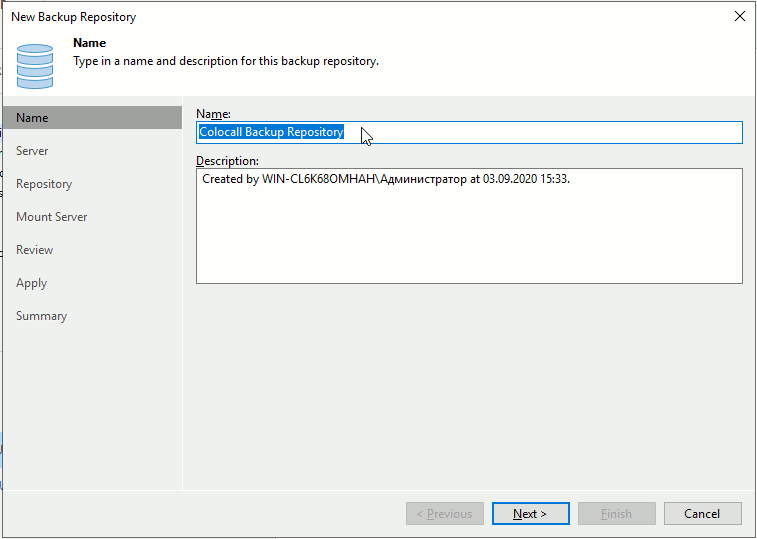Cancel the backup repository wizard
This screenshot has width=757, height=539.
click(702, 514)
